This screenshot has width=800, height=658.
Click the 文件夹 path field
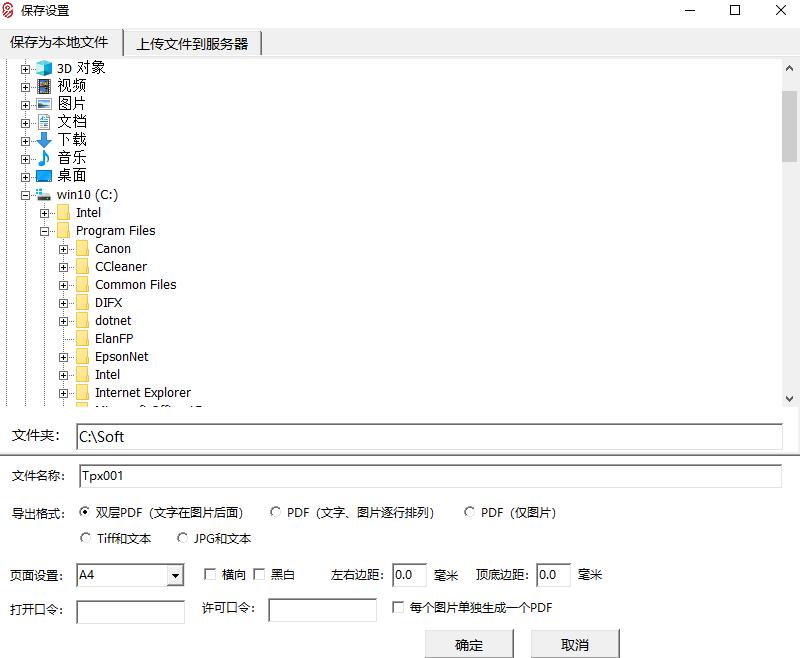pyautogui.click(x=429, y=437)
